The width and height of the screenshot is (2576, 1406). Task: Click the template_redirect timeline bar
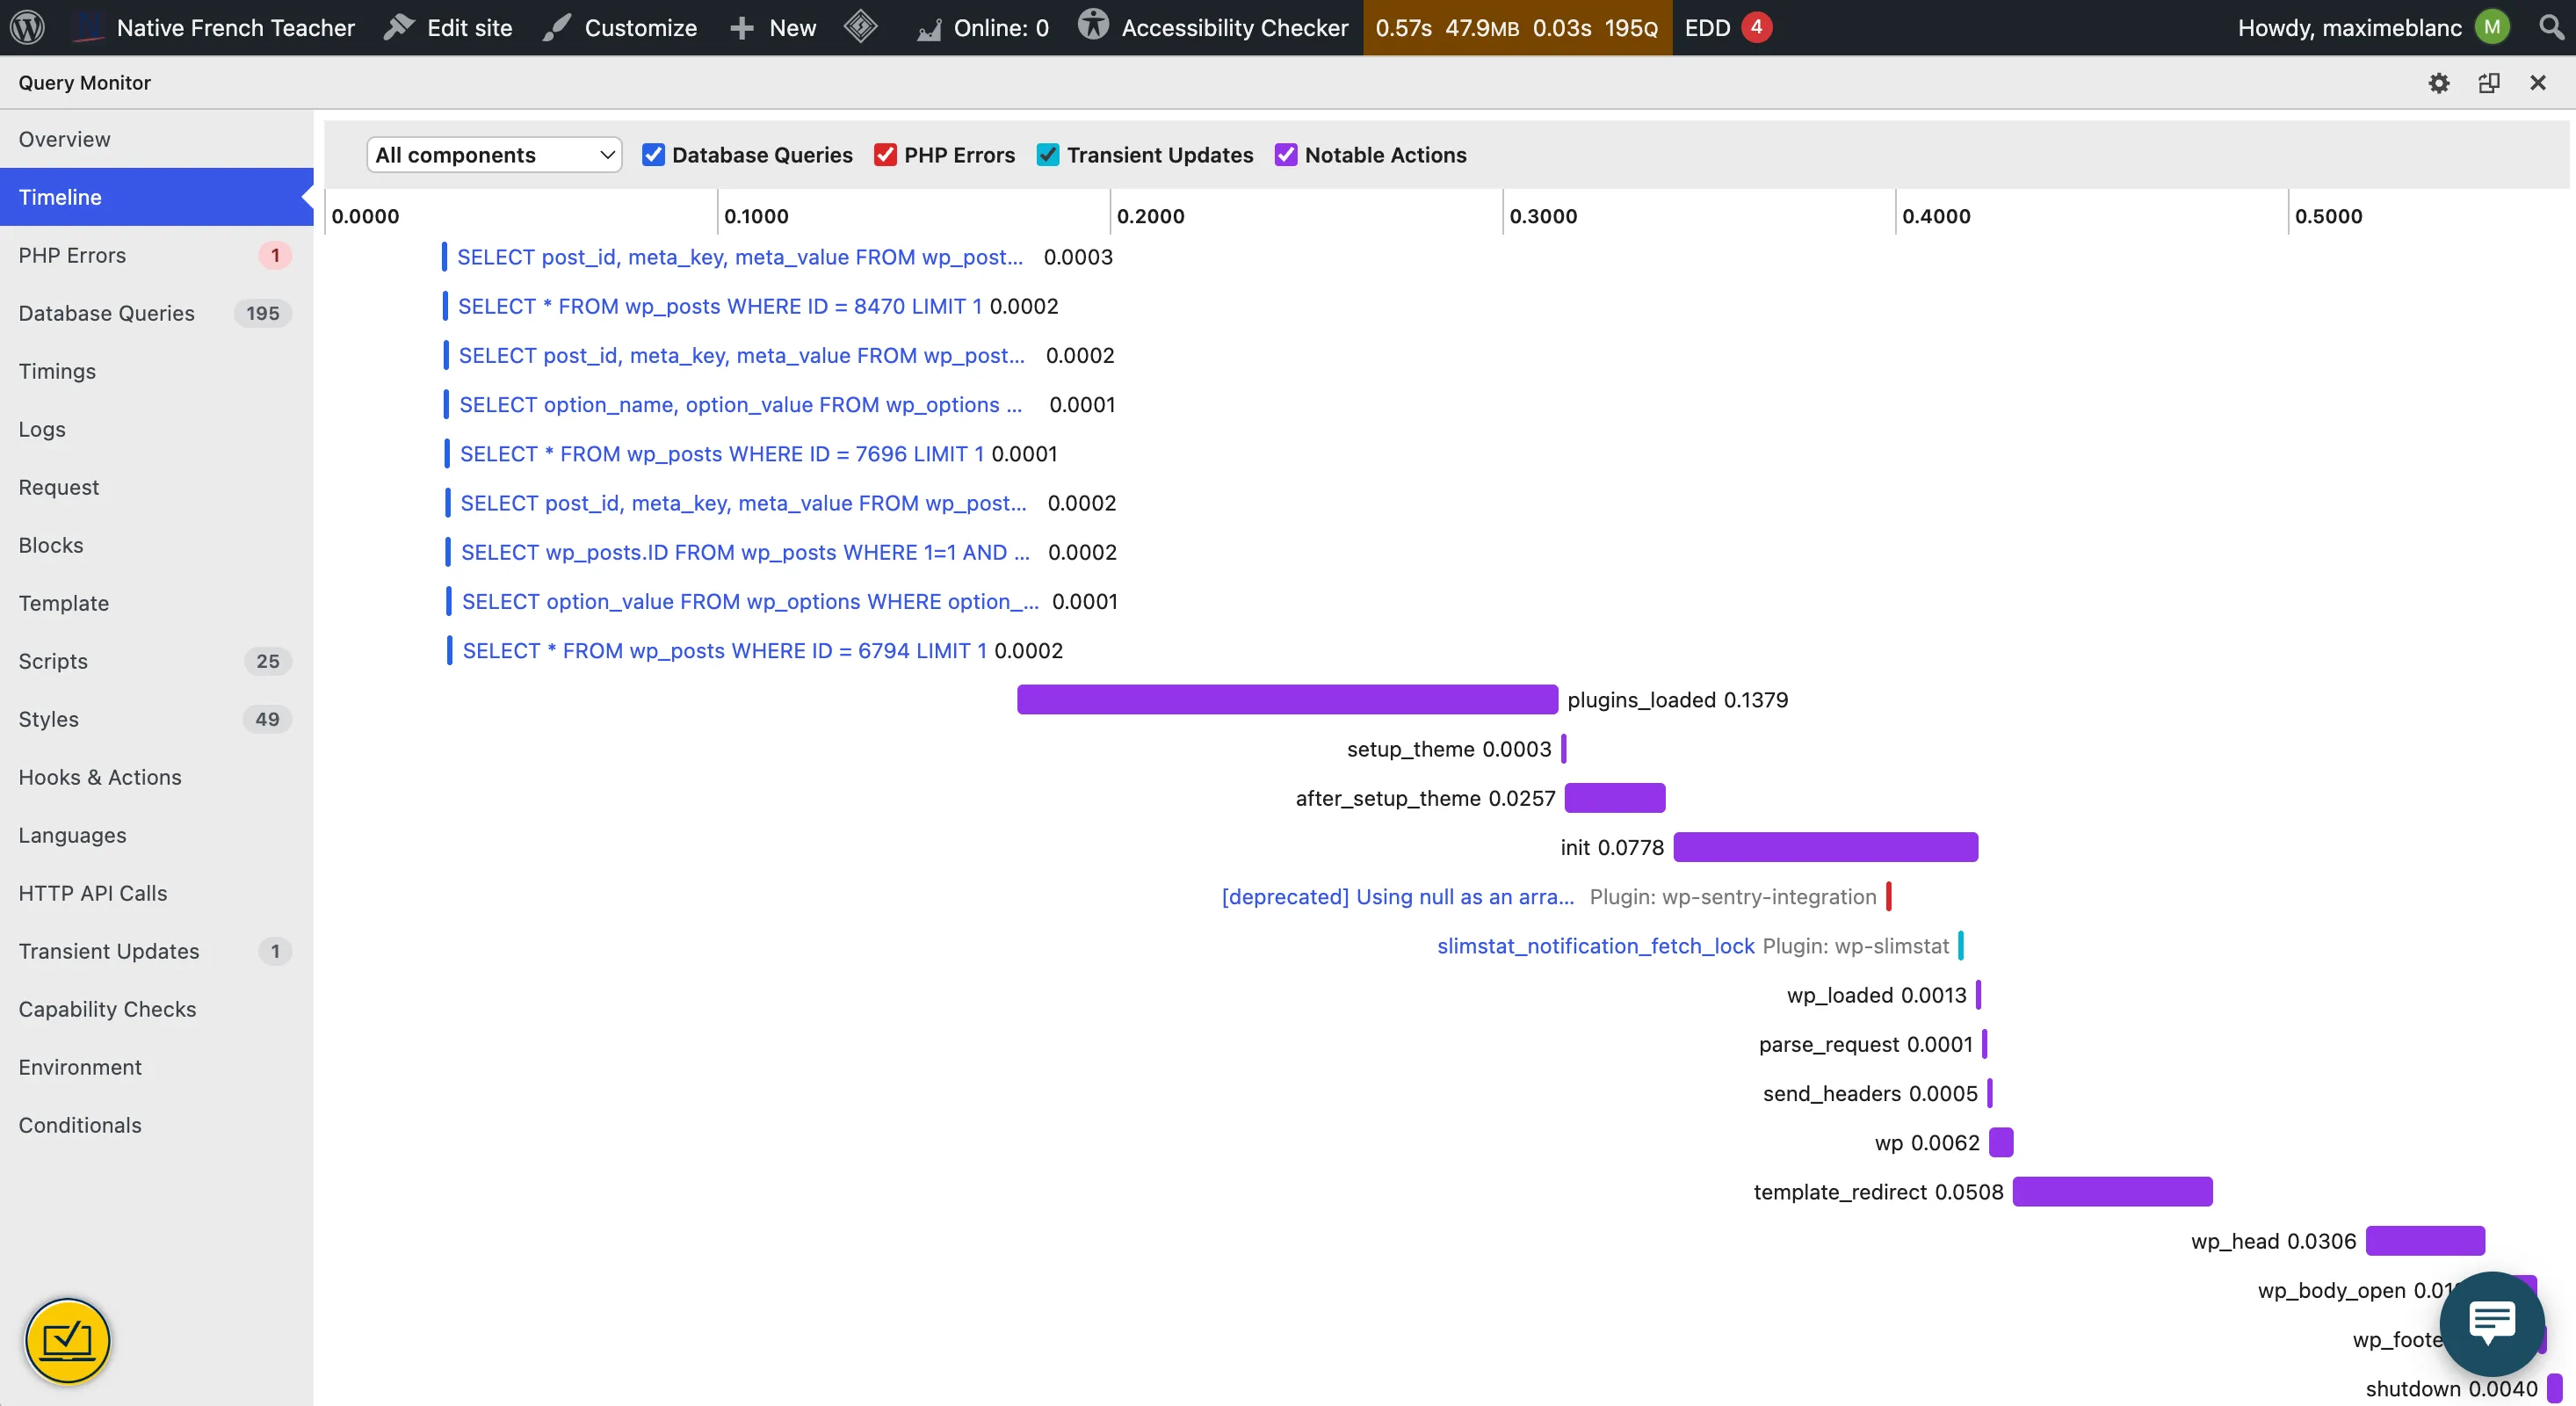click(2113, 1192)
